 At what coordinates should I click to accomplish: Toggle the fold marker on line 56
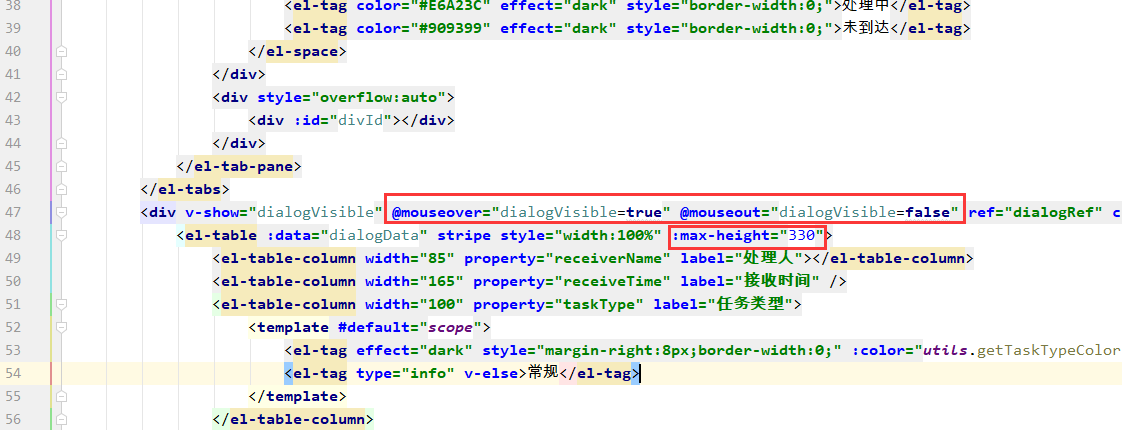tap(62, 419)
